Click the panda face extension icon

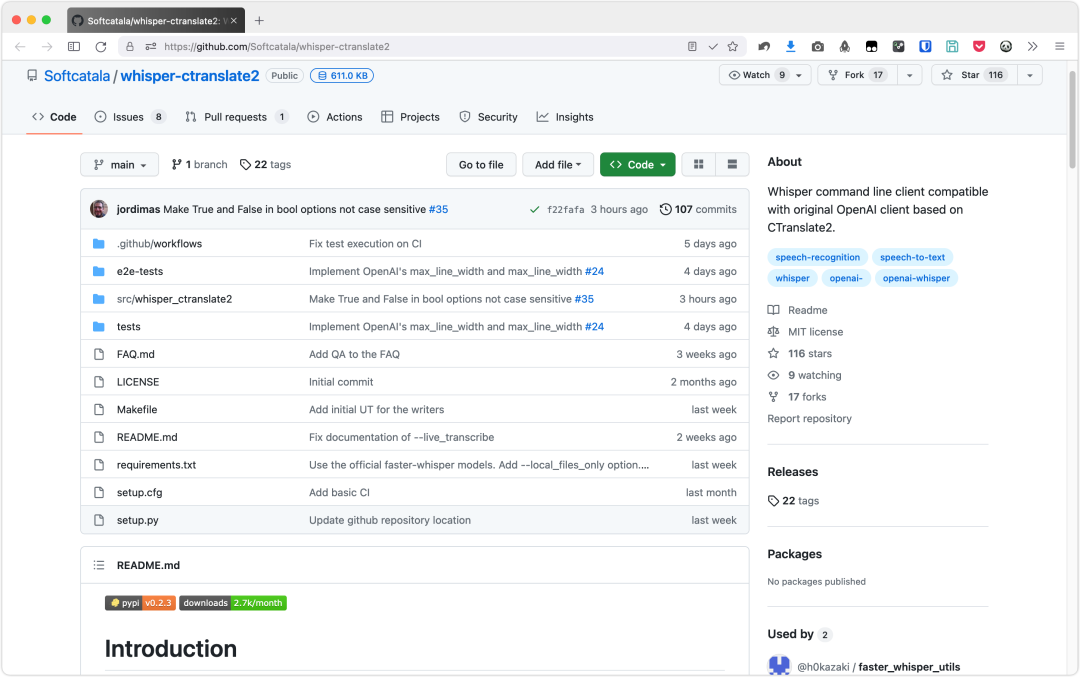click(x=1006, y=47)
